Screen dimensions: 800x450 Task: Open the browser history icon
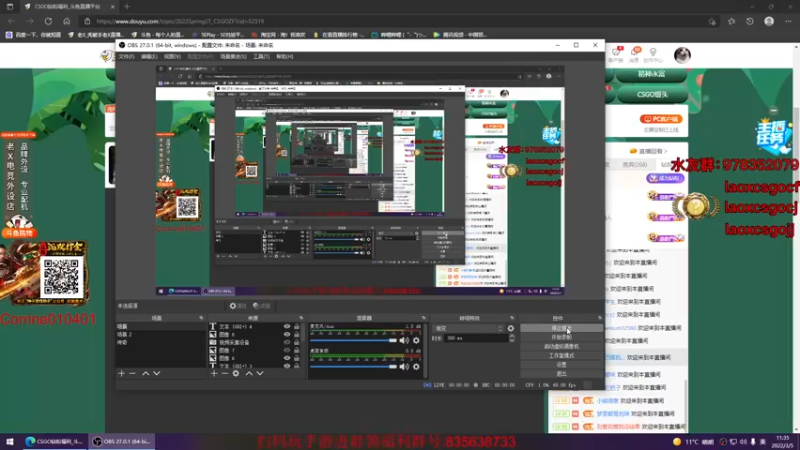pyautogui.click(x=750, y=21)
